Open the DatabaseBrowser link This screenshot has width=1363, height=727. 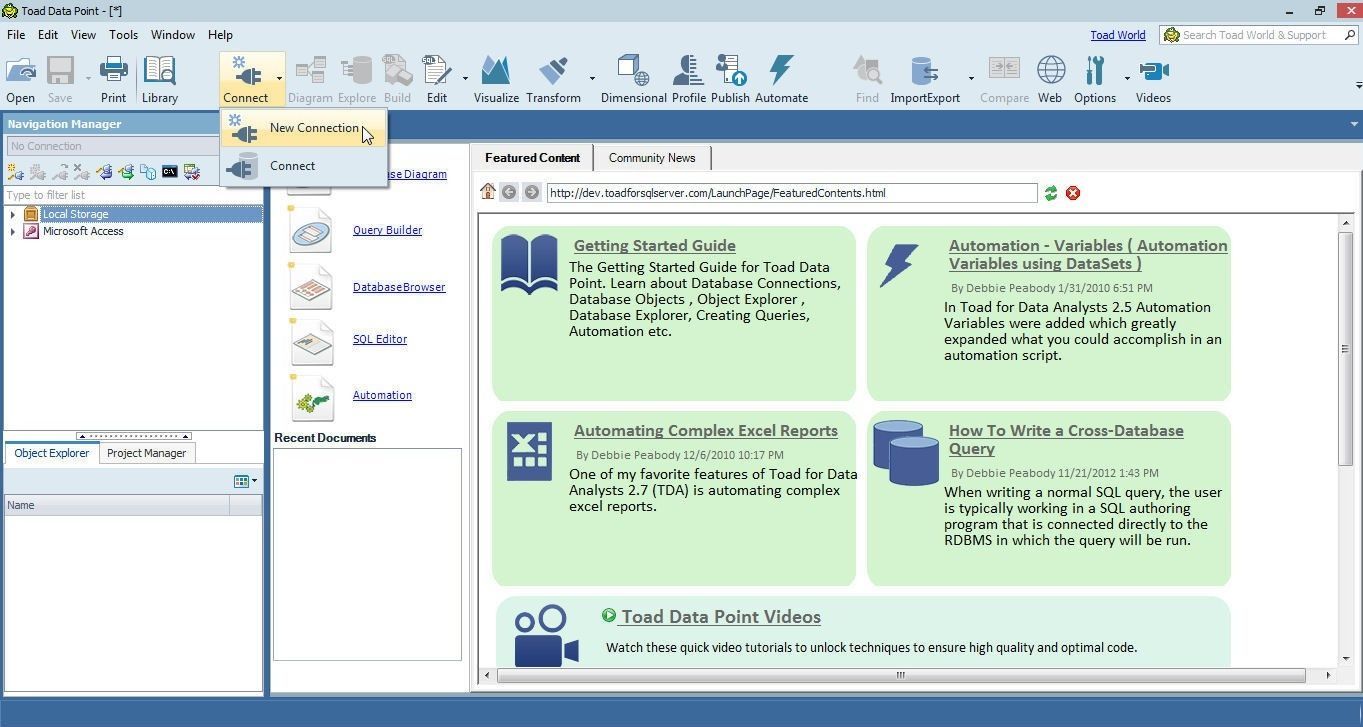pos(399,287)
